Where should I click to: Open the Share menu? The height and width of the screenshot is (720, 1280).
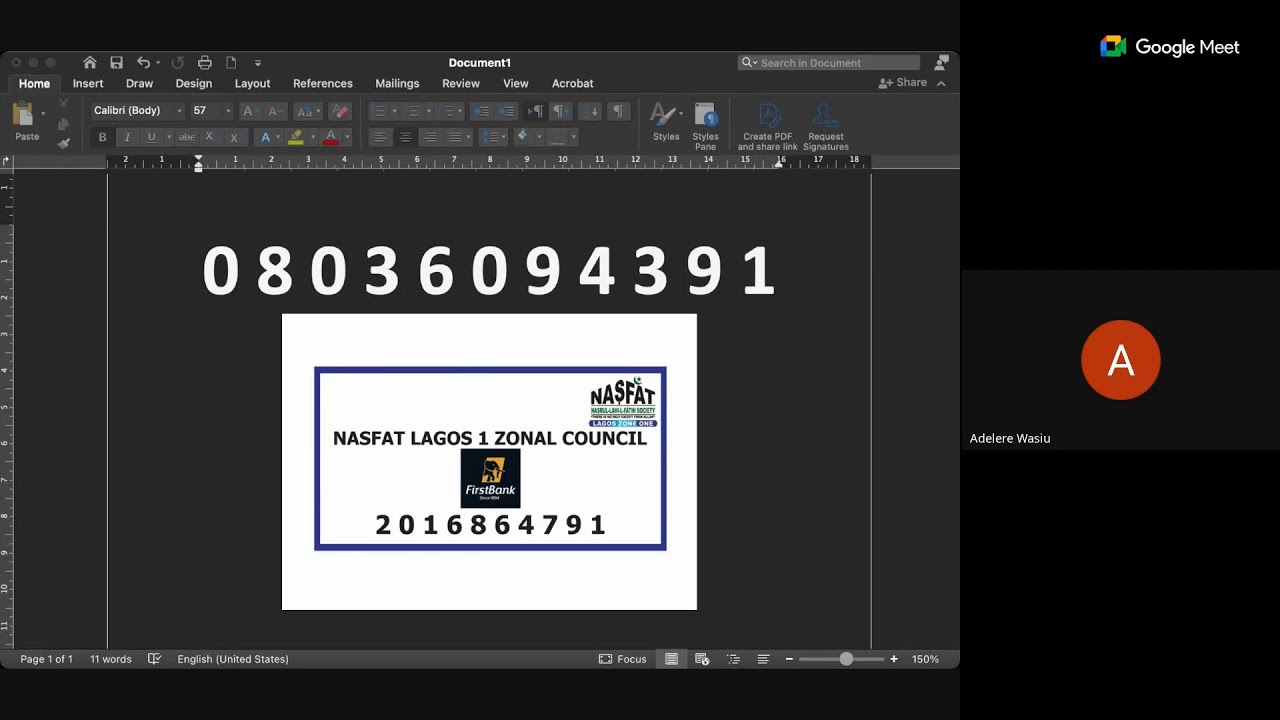coord(903,83)
